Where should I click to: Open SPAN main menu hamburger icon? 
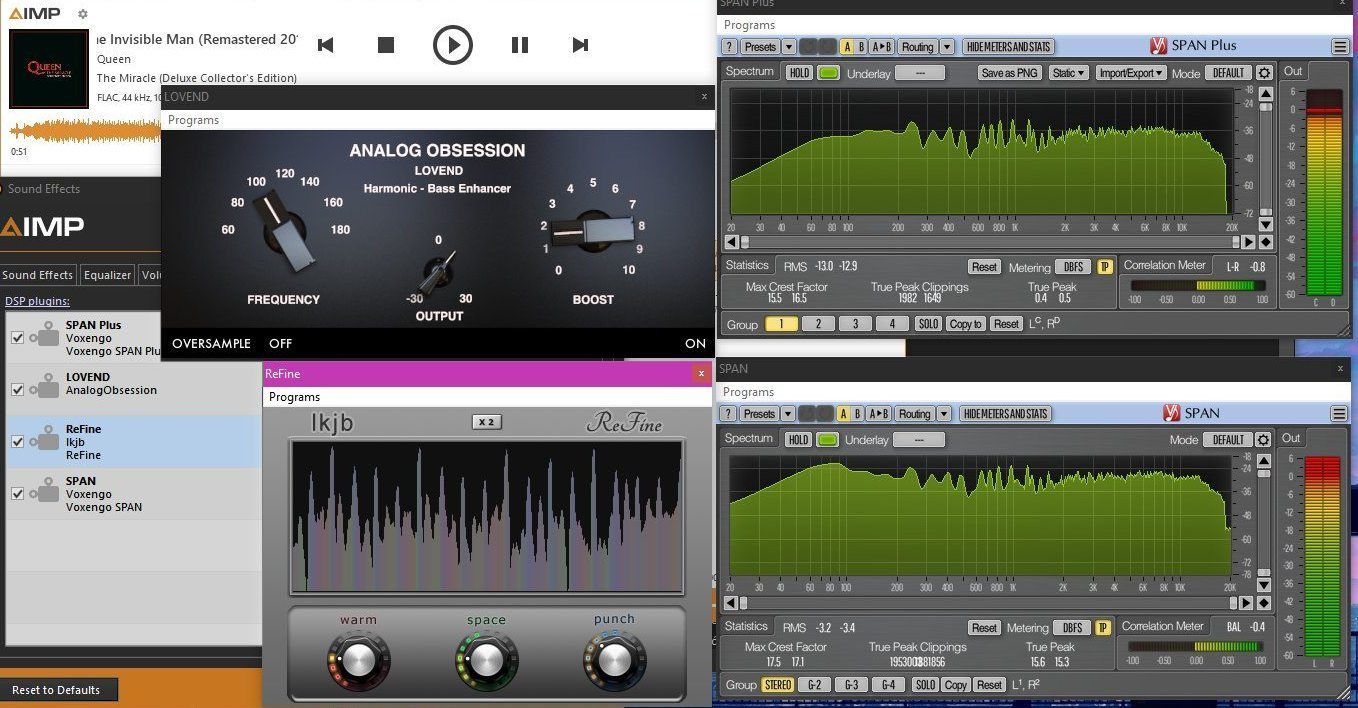tap(1340, 414)
